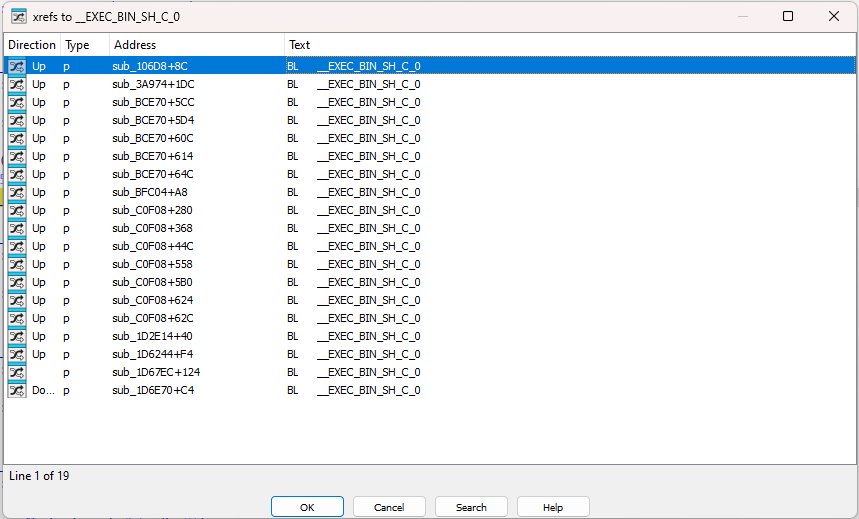Click BL __EXEC_BIN_SH_C_0 text in sub_BFC04+A8 row
859x519 pixels.
[x=353, y=192]
